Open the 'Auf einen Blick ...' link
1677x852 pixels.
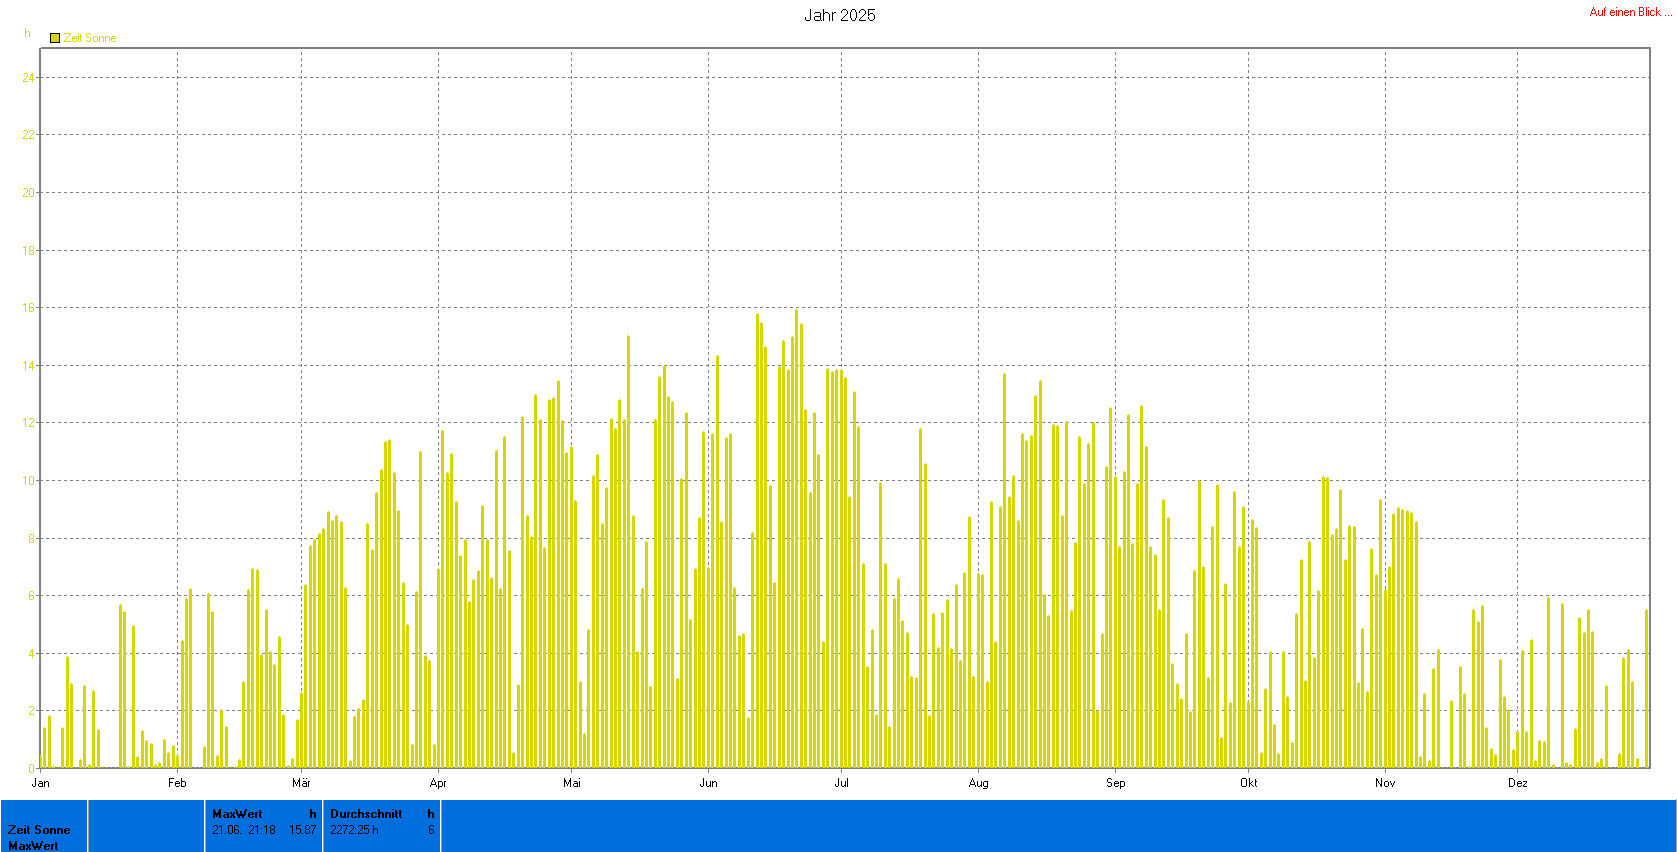point(1630,12)
